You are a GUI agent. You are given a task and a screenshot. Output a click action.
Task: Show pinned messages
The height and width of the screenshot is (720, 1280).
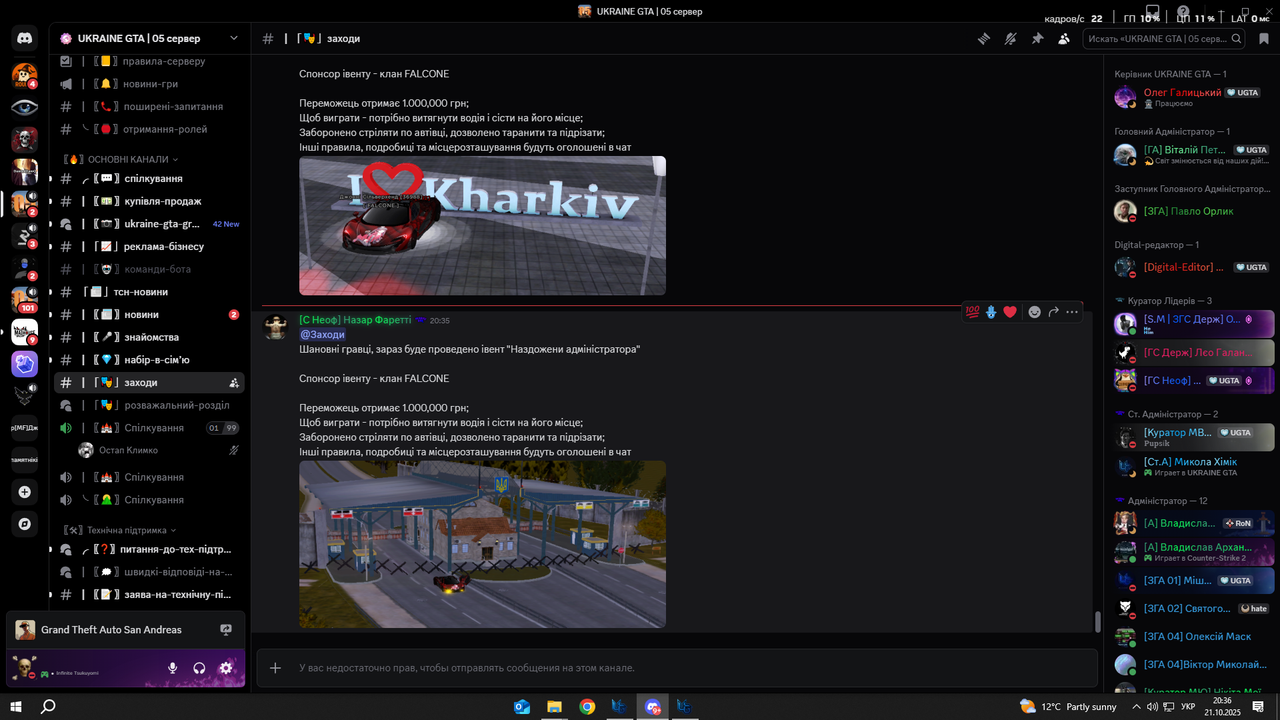pos(1037,38)
